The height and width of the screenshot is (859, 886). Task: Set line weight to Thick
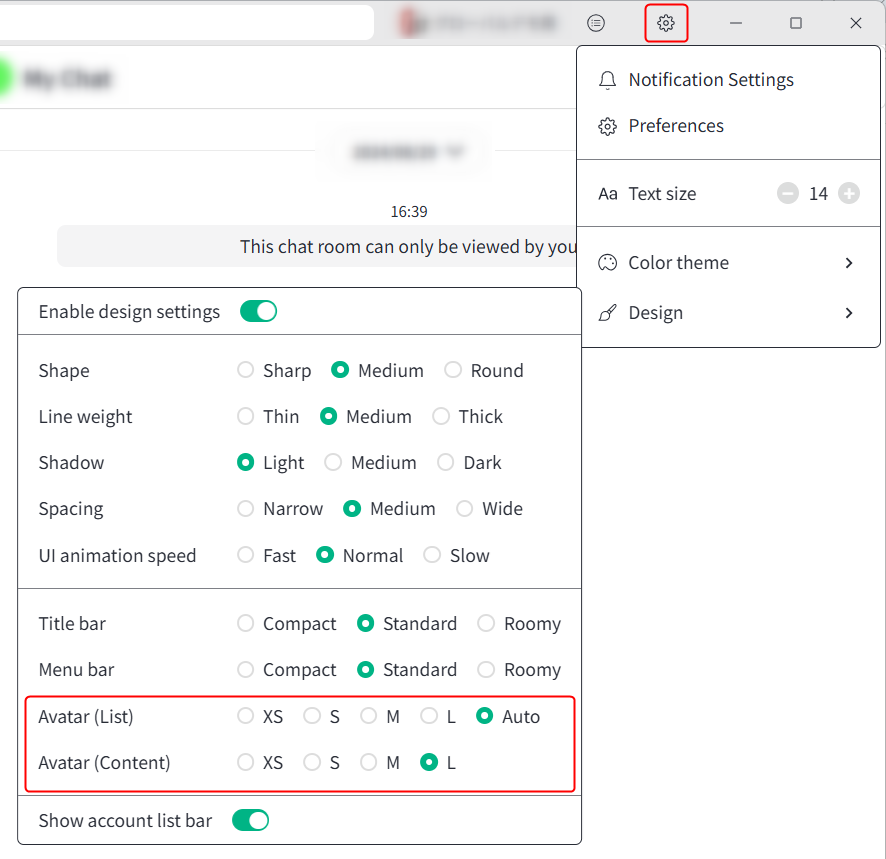tap(441, 417)
